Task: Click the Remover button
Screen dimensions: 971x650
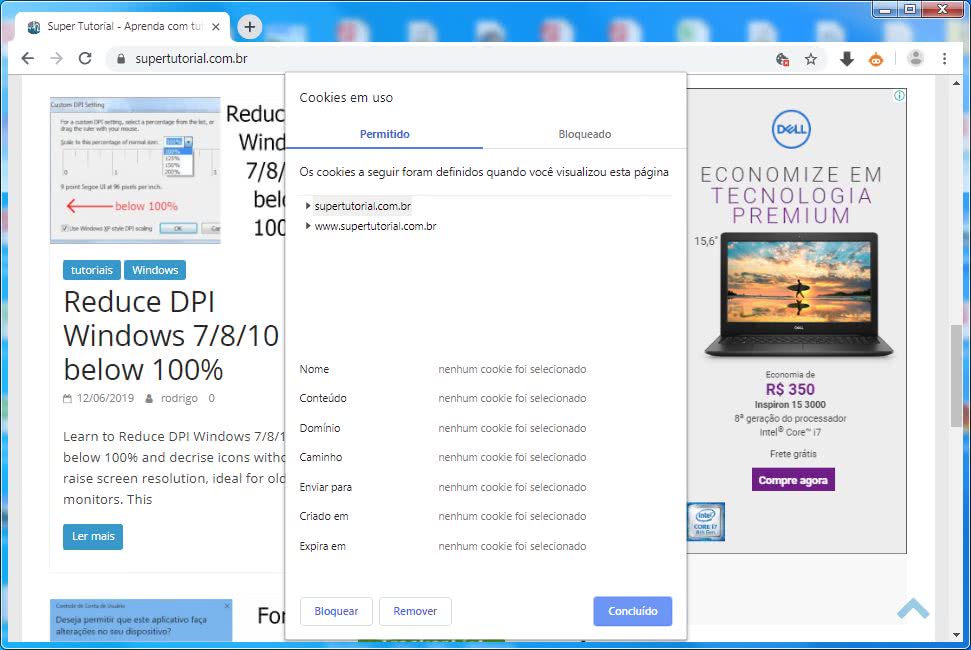Action: coord(415,611)
